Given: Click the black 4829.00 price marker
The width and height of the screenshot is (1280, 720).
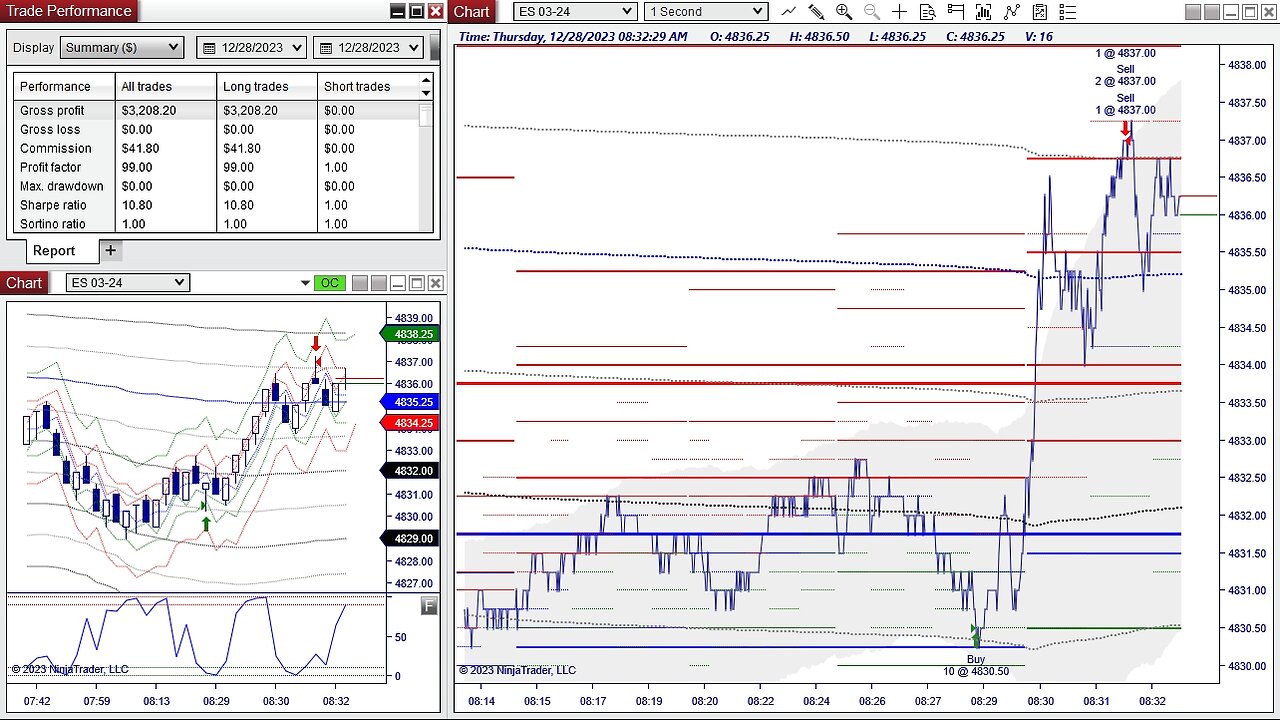Looking at the screenshot, I should point(410,538).
